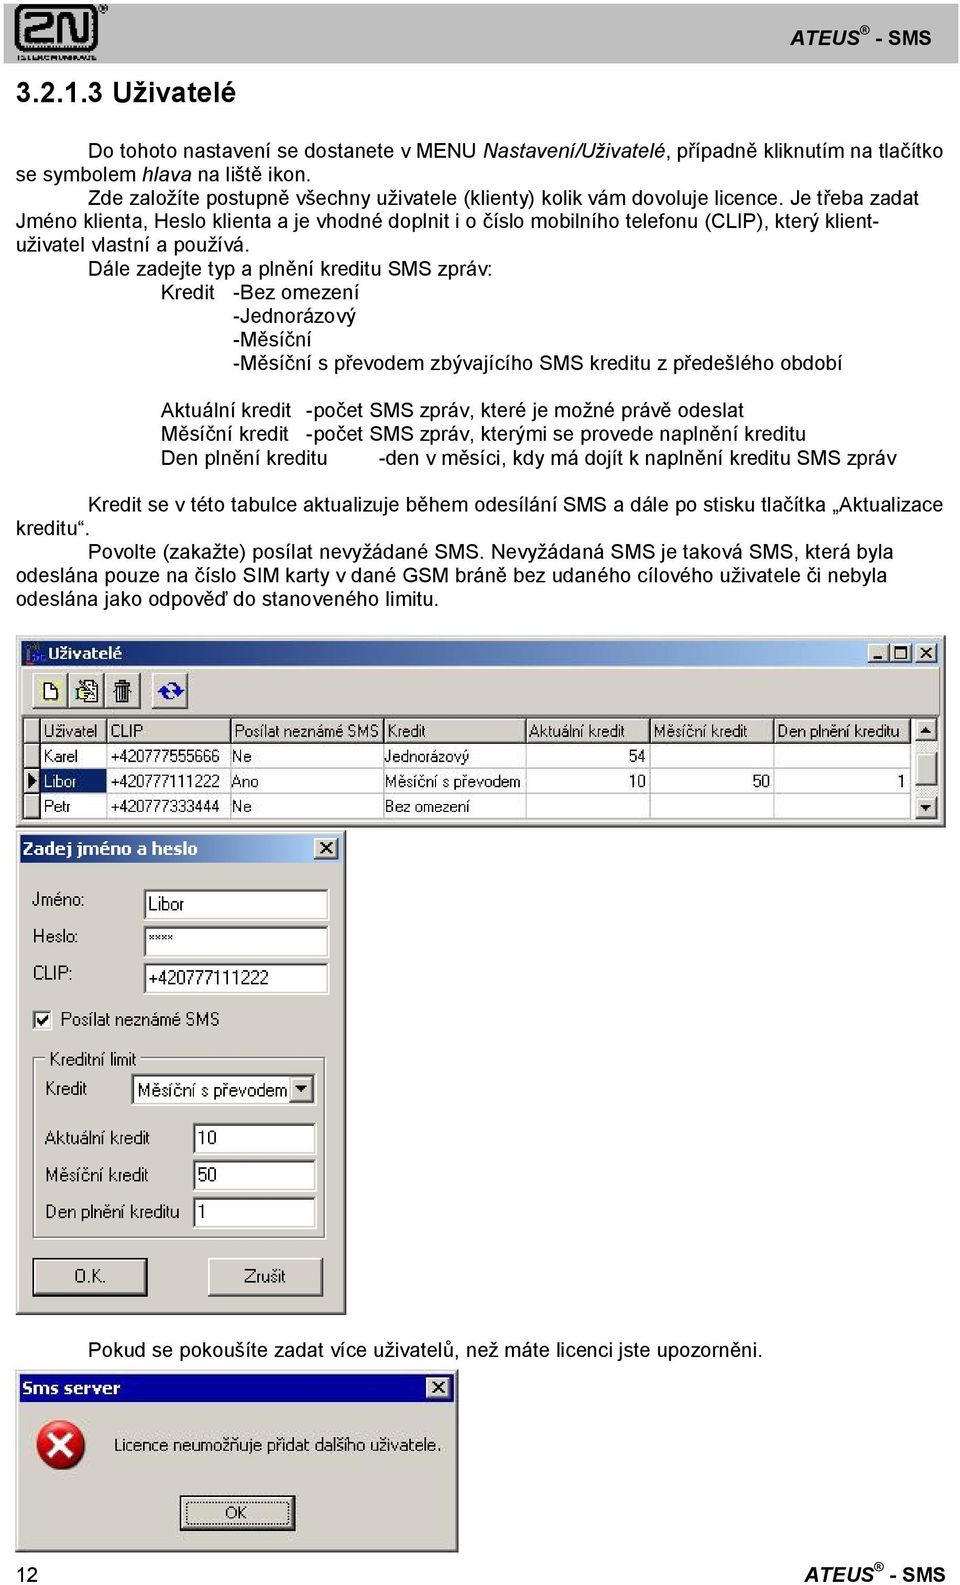Click the Ano cell in Libor row
The height and width of the screenshot is (1585, 960).
click(307, 782)
